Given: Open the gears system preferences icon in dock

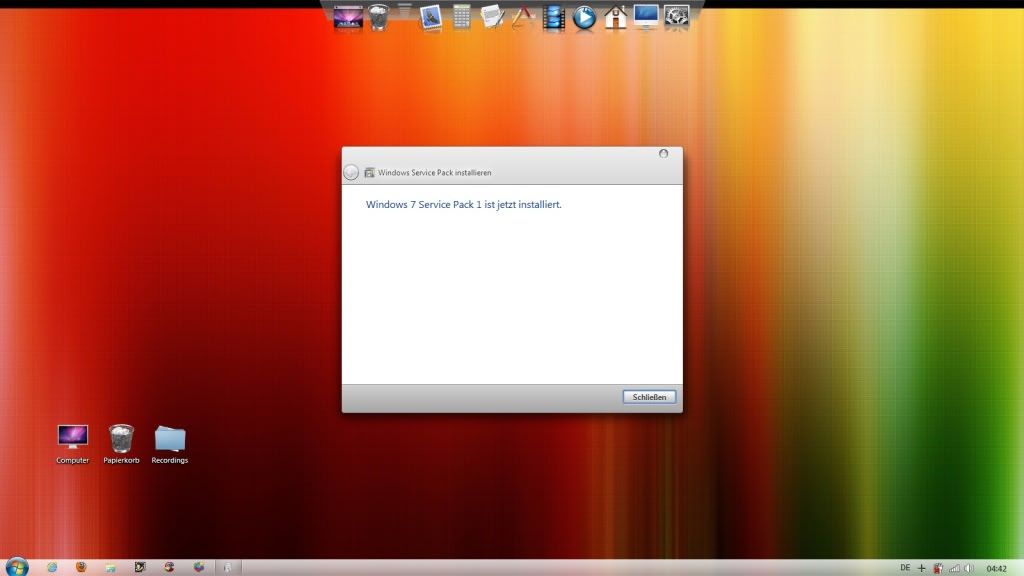Looking at the screenshot, I should (677, 17).
